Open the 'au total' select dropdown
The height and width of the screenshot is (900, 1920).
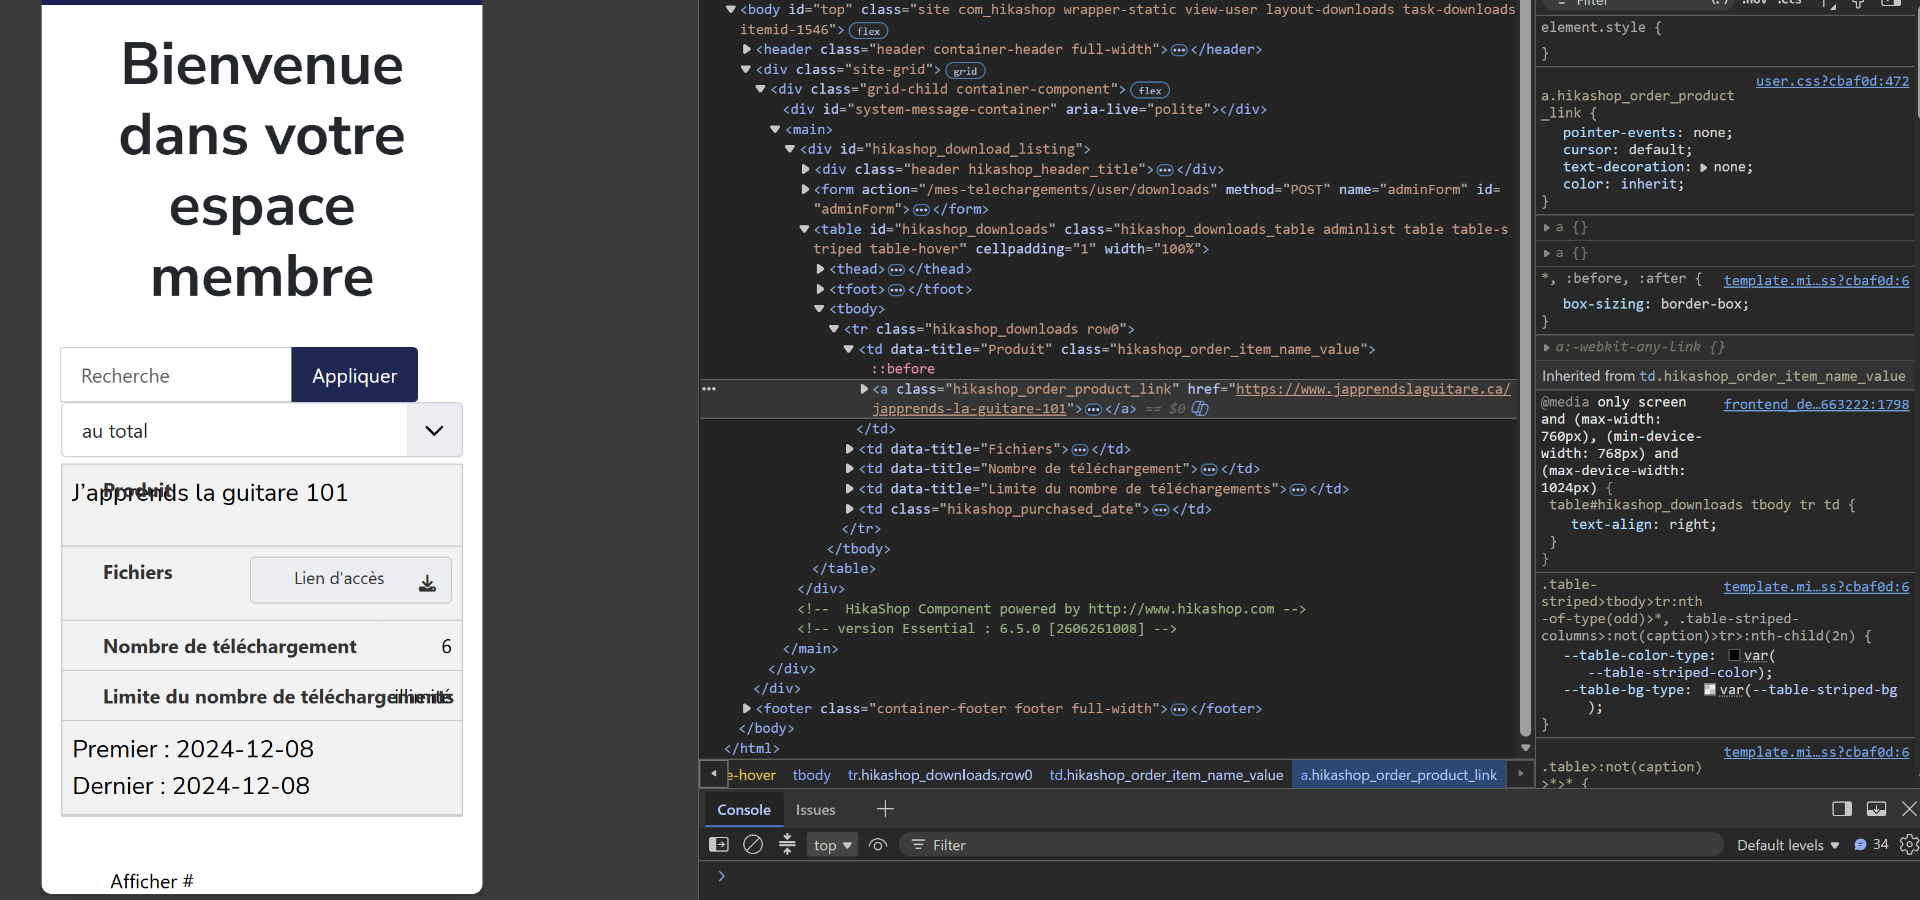click(x=262, y=431)
